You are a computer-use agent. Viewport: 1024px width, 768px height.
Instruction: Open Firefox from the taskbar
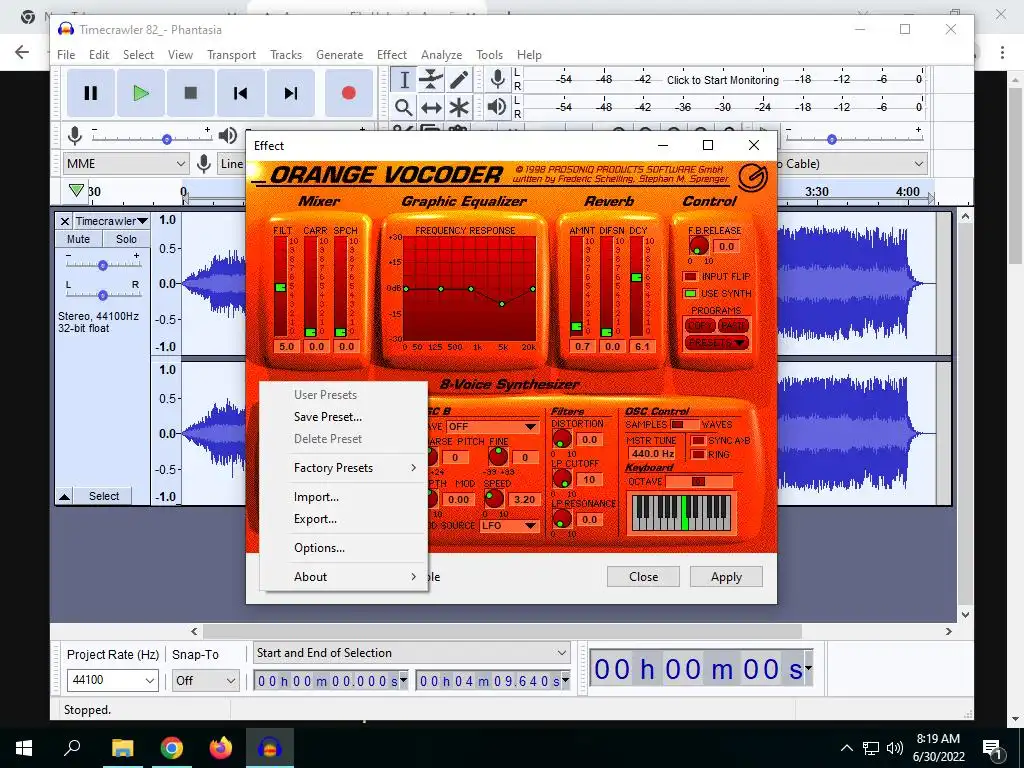(221, 748)
